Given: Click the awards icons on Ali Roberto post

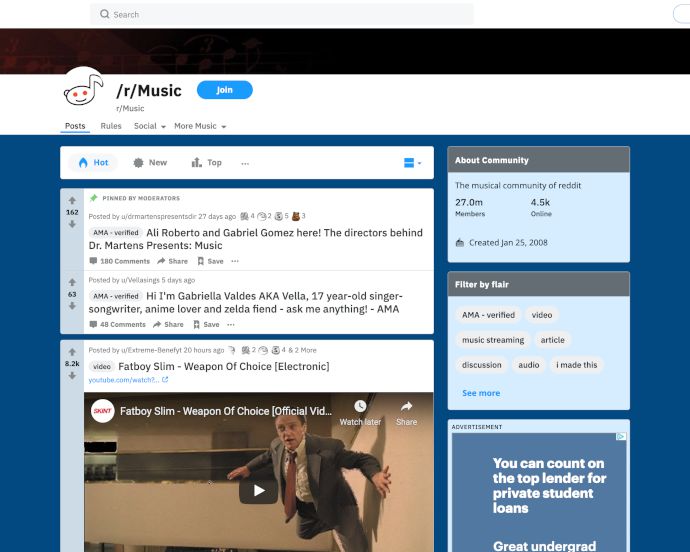Looking at the screenshot, I should [273, 216].
